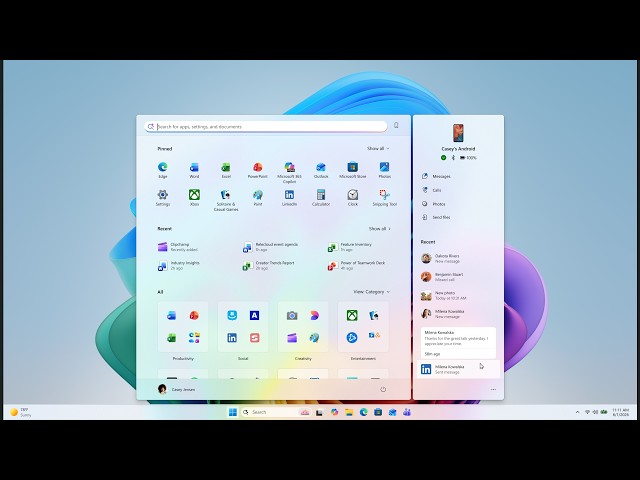Open the three-dot menu in phone panel
The width and height of the screenshot is (640, 480).
click(x=493, y=389)
